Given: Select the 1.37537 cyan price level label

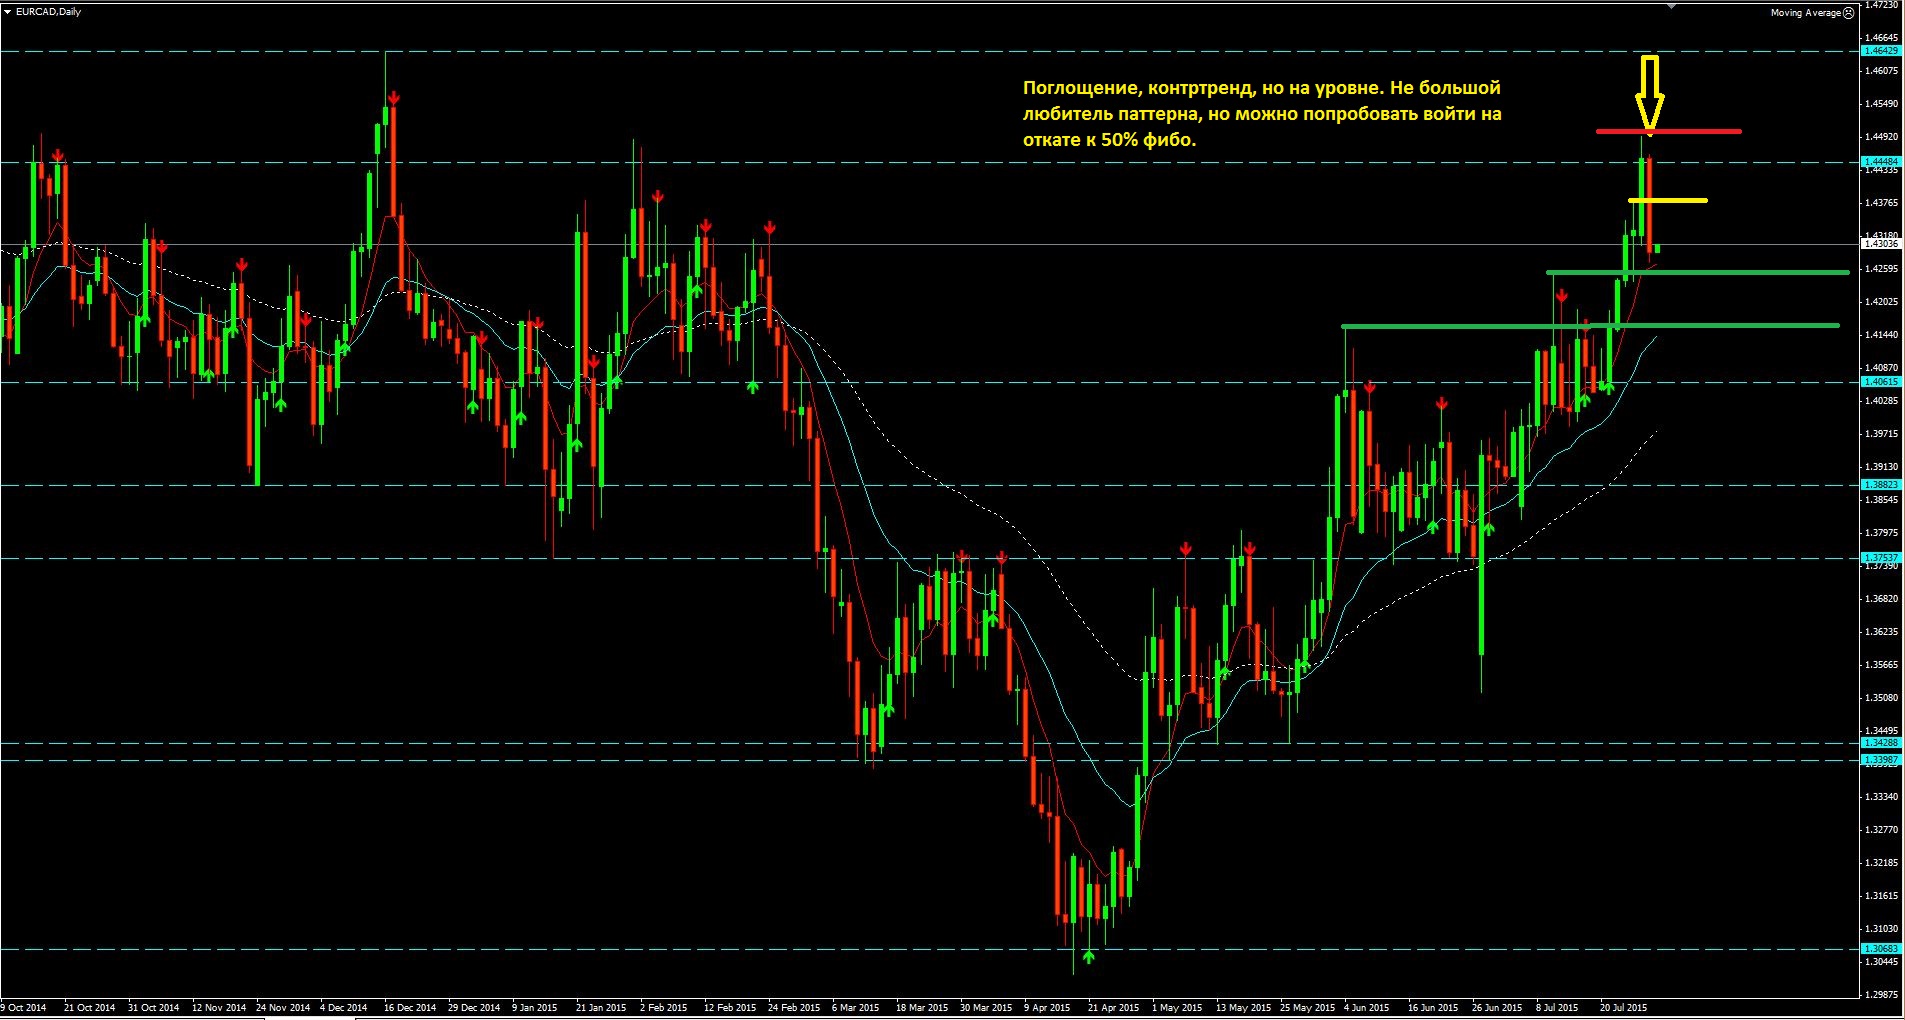Looking at the screenshot, I should pyautogui.click(x=1880, y=558).
